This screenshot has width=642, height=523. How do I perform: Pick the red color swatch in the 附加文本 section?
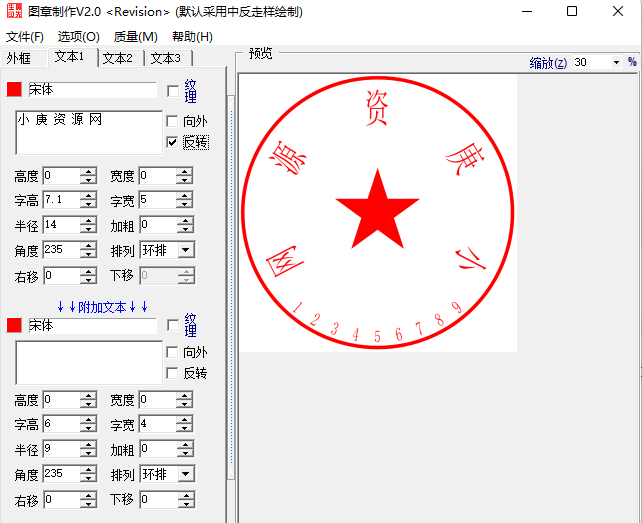[14, 325]
